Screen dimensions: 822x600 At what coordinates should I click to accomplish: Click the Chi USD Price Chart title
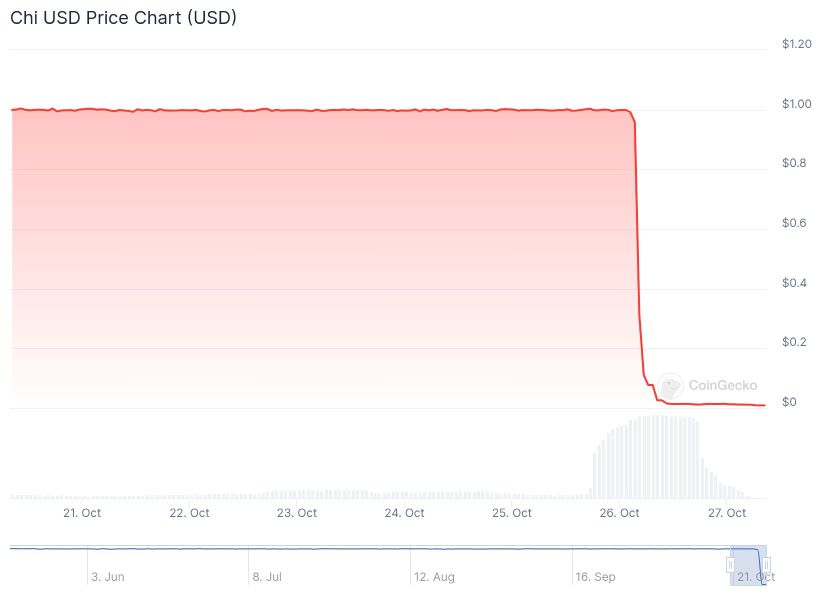coord(123,18)
